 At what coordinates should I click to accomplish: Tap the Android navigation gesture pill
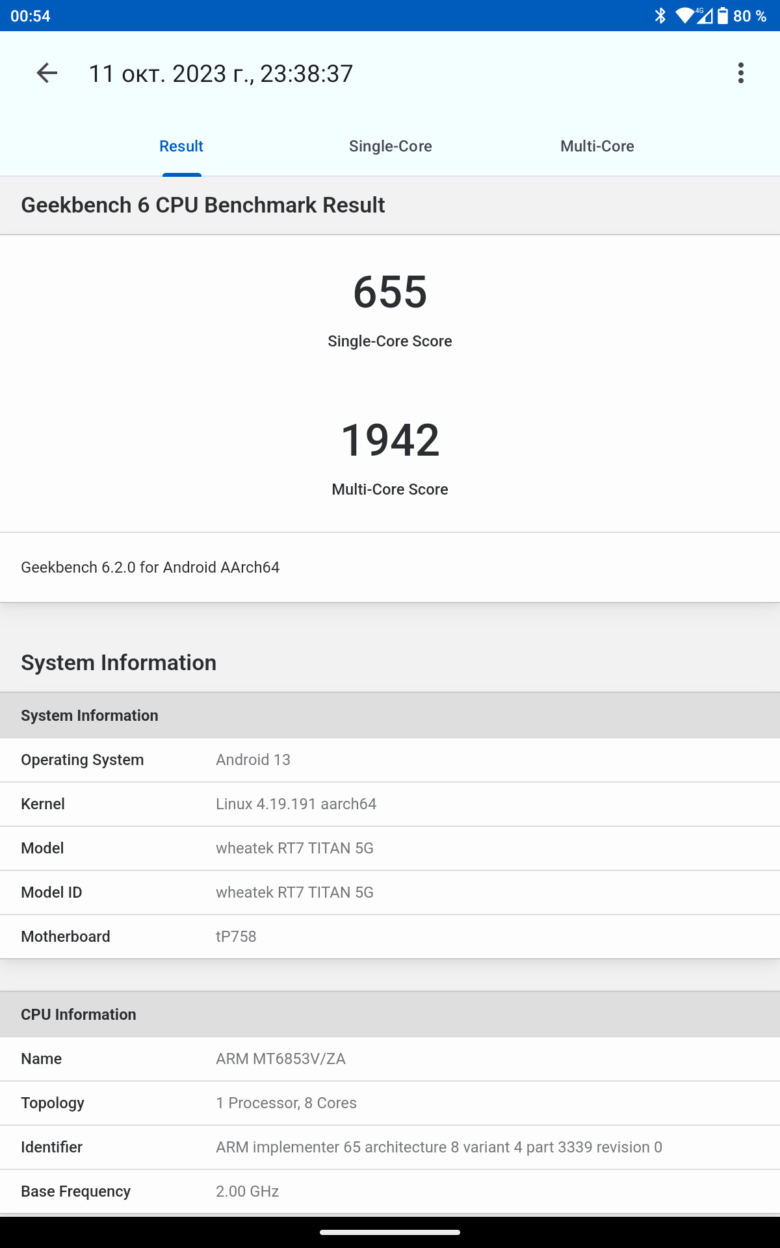coord(390,1232)
